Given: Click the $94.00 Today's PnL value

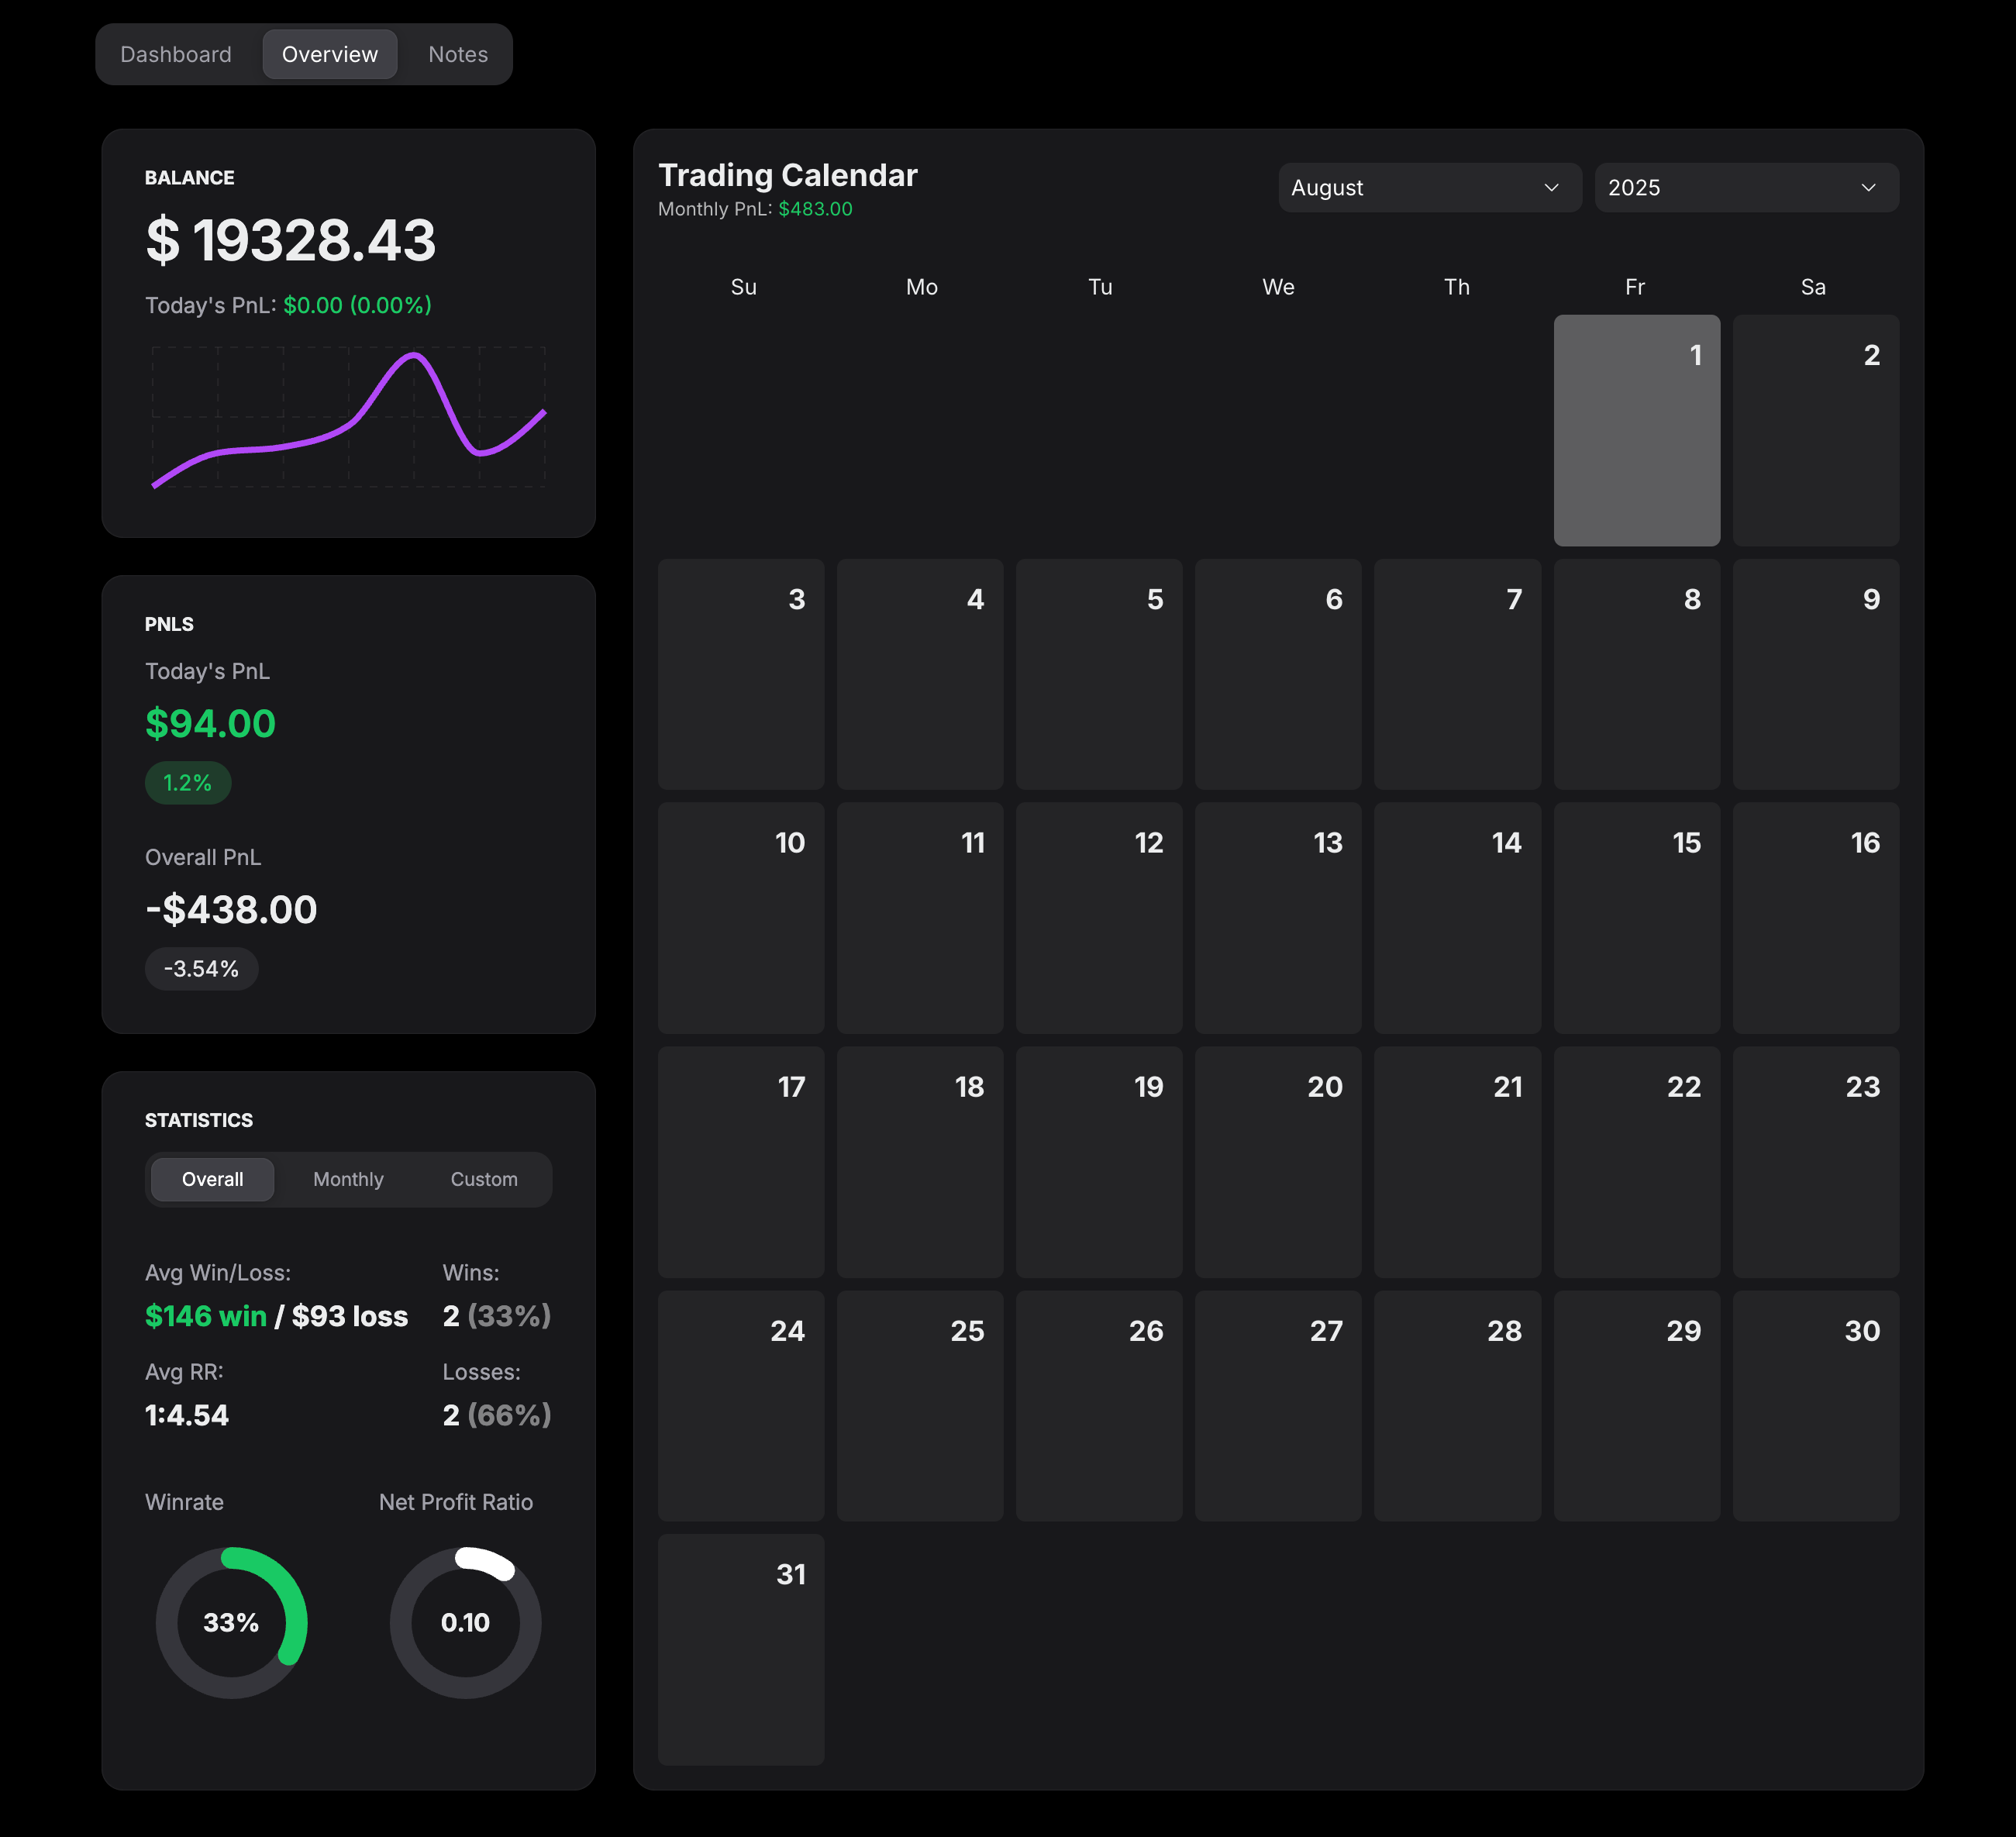Looking at the screenshot, I should [x=210, y=724].
